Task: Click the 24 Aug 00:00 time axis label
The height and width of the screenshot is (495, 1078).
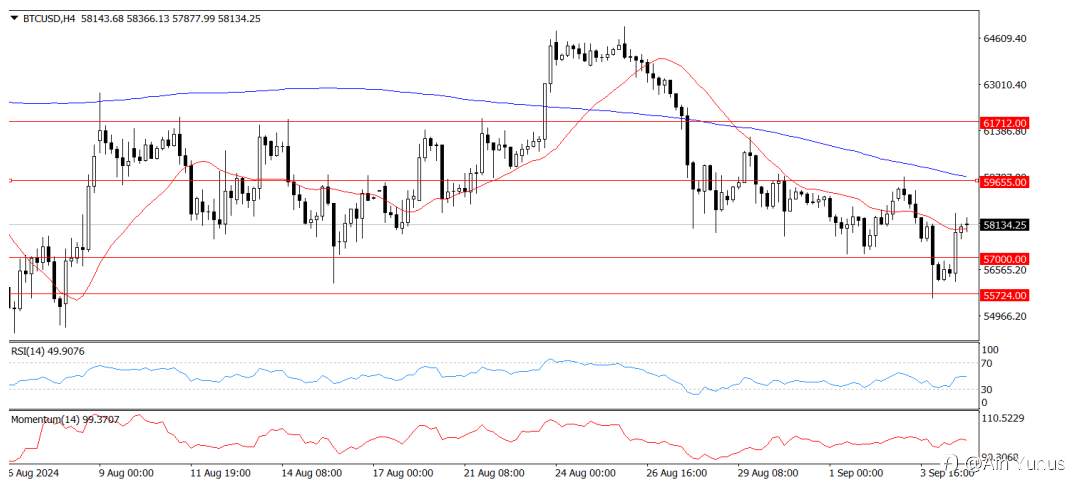Action: [x=586, y=473]
